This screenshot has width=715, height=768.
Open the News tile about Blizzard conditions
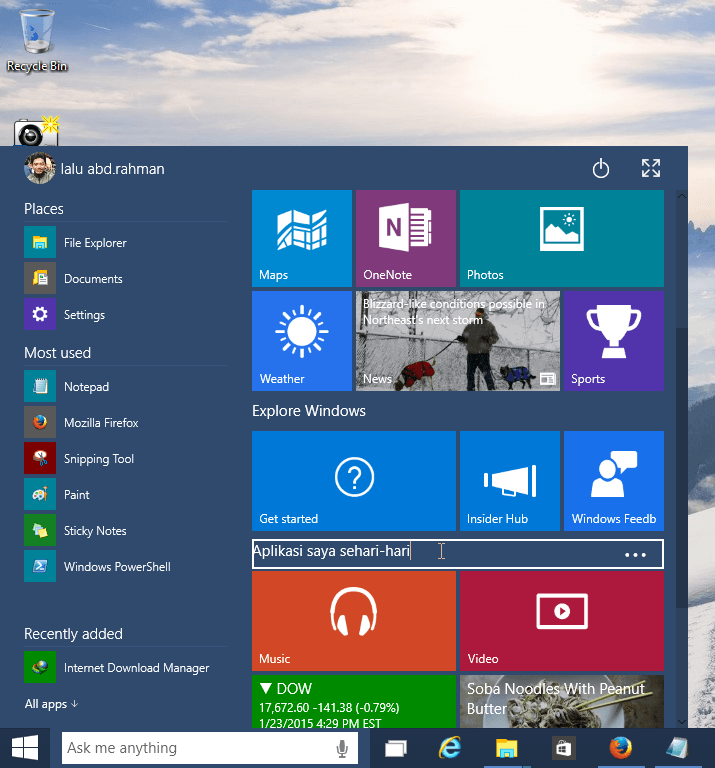click(457, 341)
